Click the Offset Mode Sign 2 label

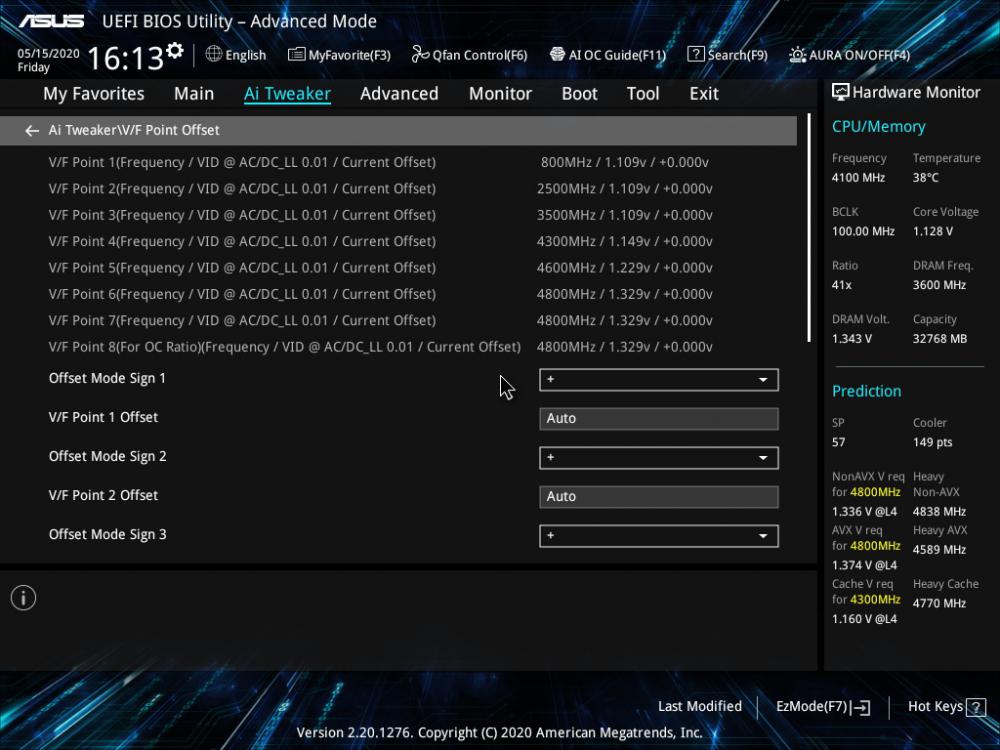(107, 457)
